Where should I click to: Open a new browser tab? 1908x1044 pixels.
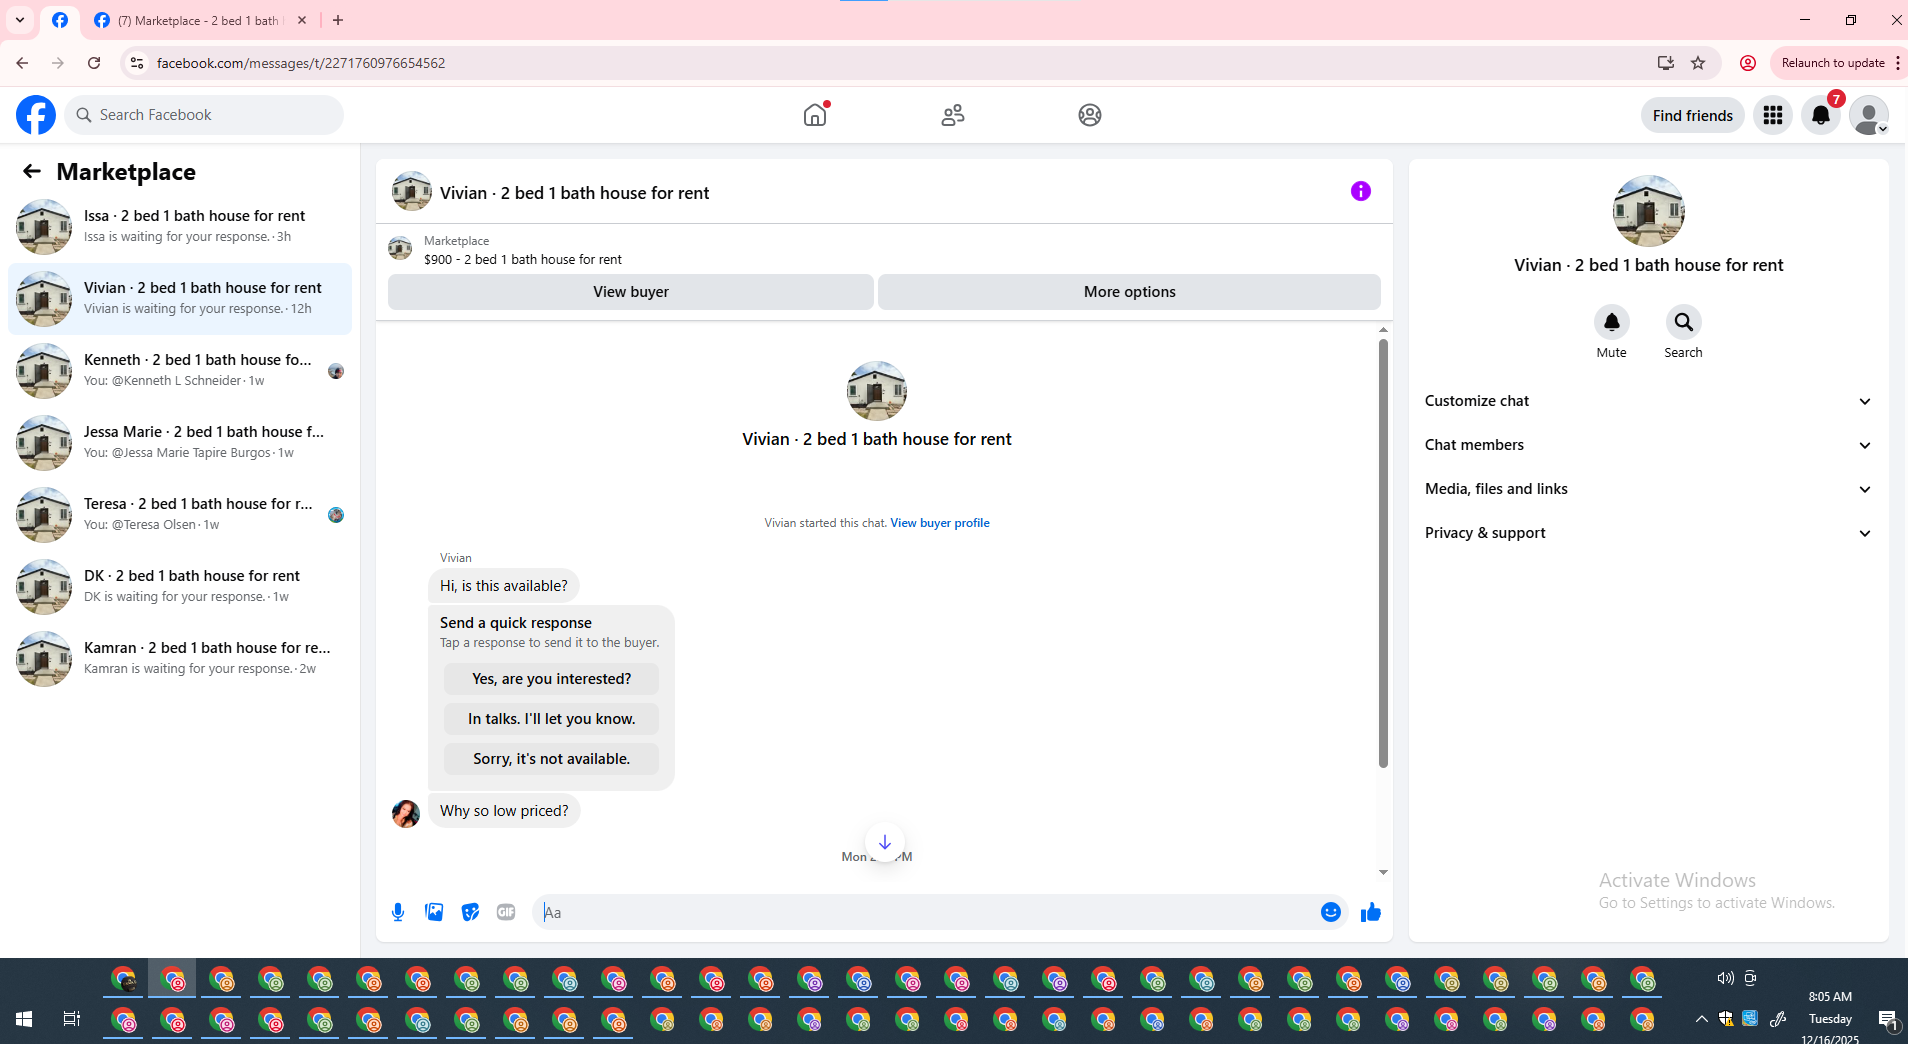338,20
